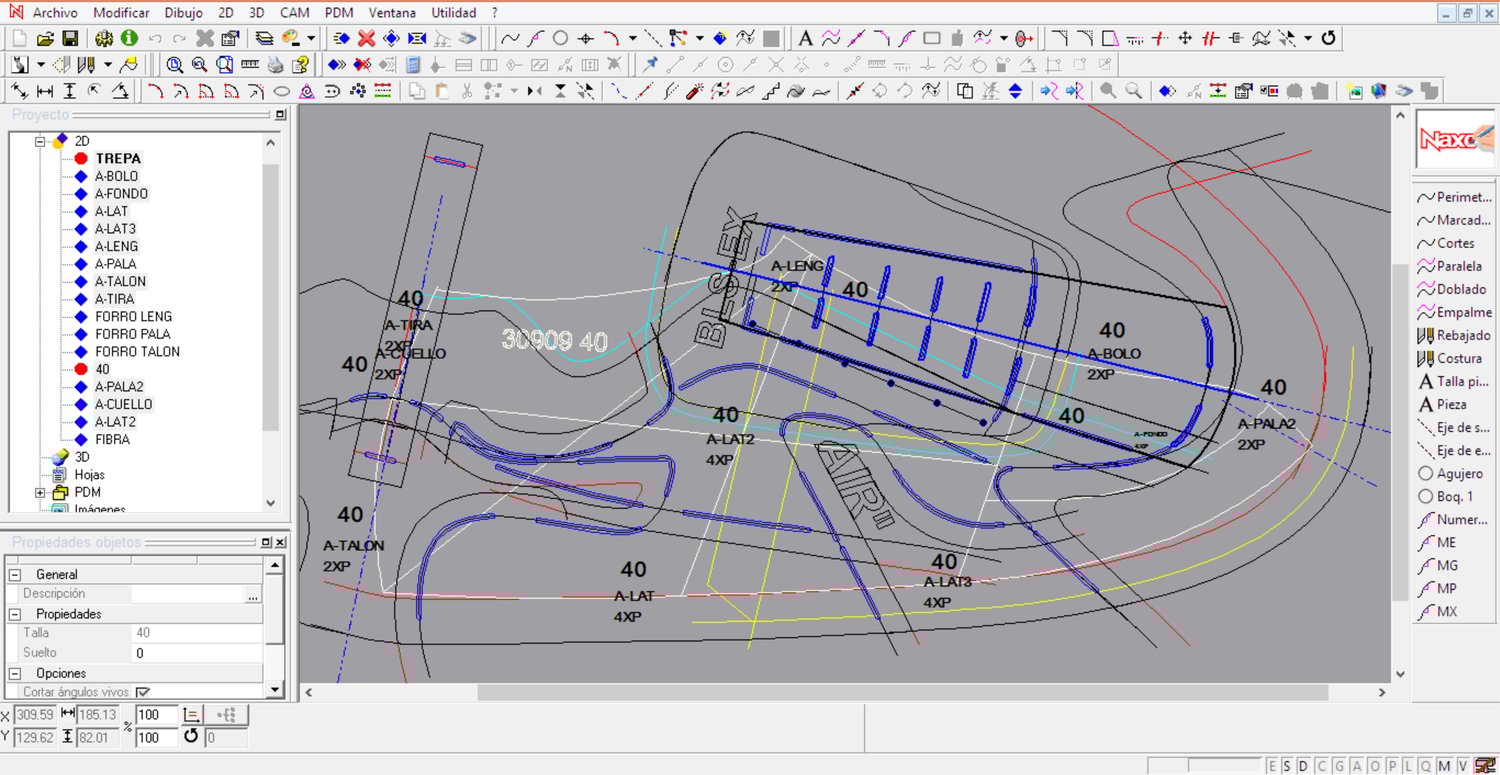Select the text 'A' tool in toolbar
1500x775 pixels.
point(805,39)
